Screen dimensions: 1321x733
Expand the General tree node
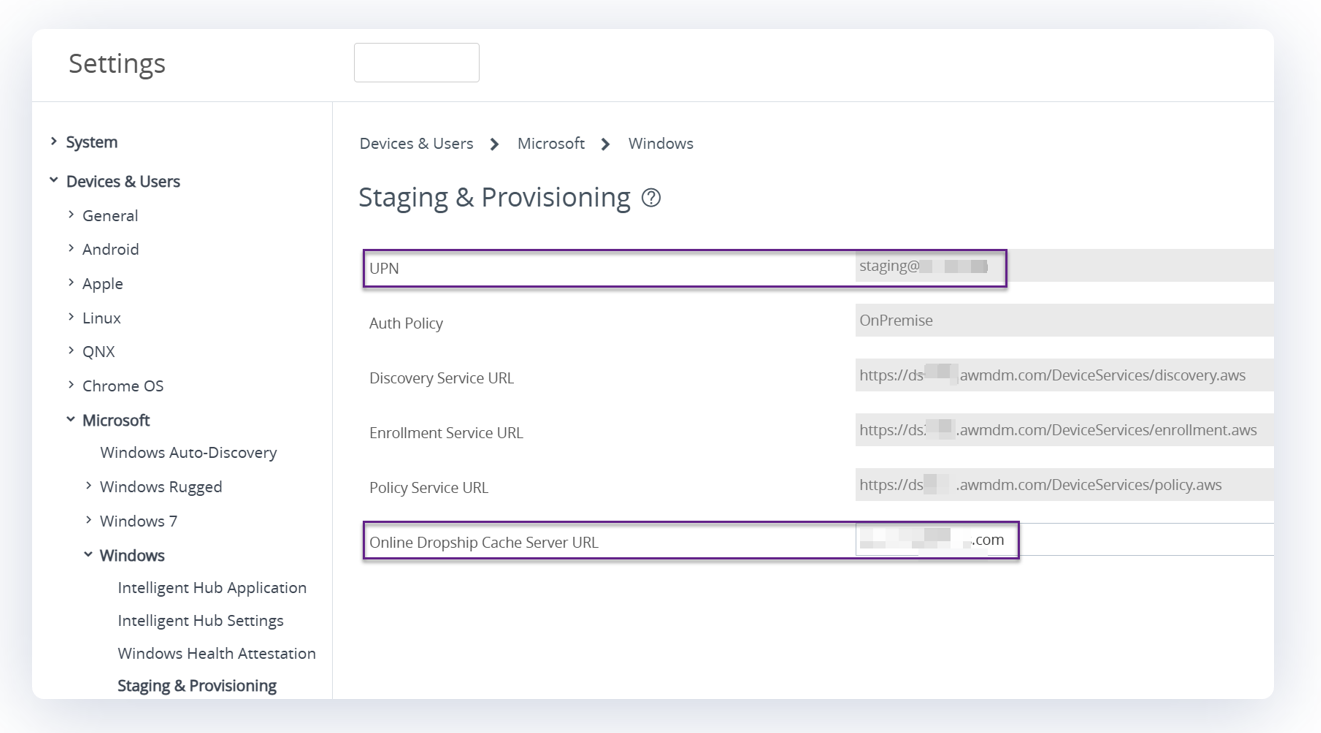pos(71,215)
